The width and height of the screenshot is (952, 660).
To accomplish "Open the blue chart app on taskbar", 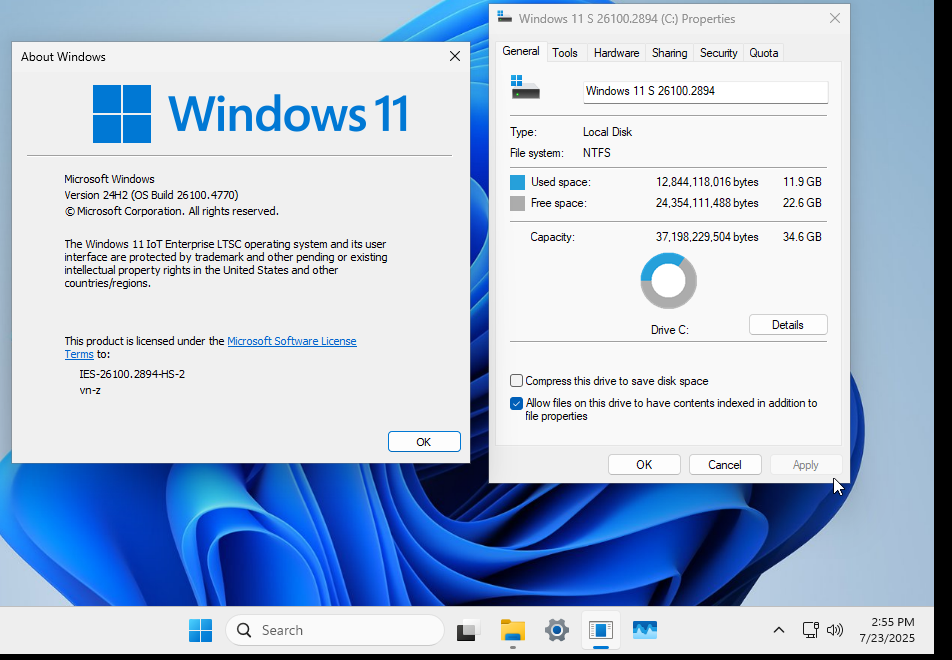I will pos(645,630).
